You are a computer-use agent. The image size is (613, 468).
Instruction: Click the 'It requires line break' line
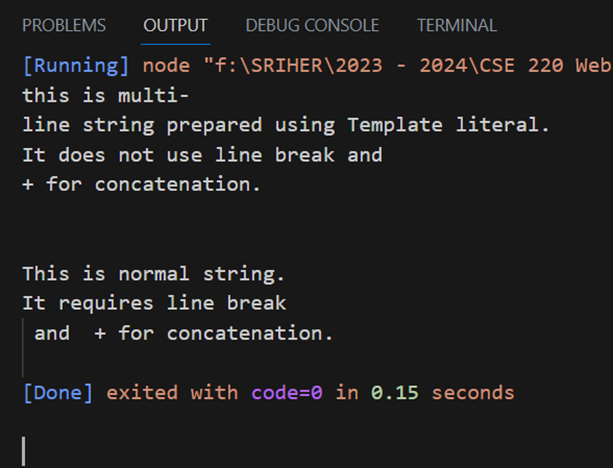tap(154, 304)
